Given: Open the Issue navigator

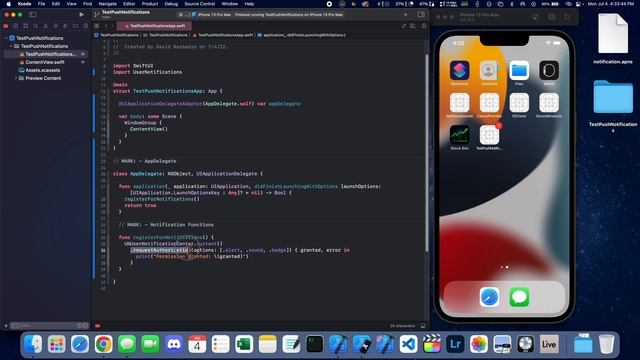Looking at the screenshot, I should point(45,26).
